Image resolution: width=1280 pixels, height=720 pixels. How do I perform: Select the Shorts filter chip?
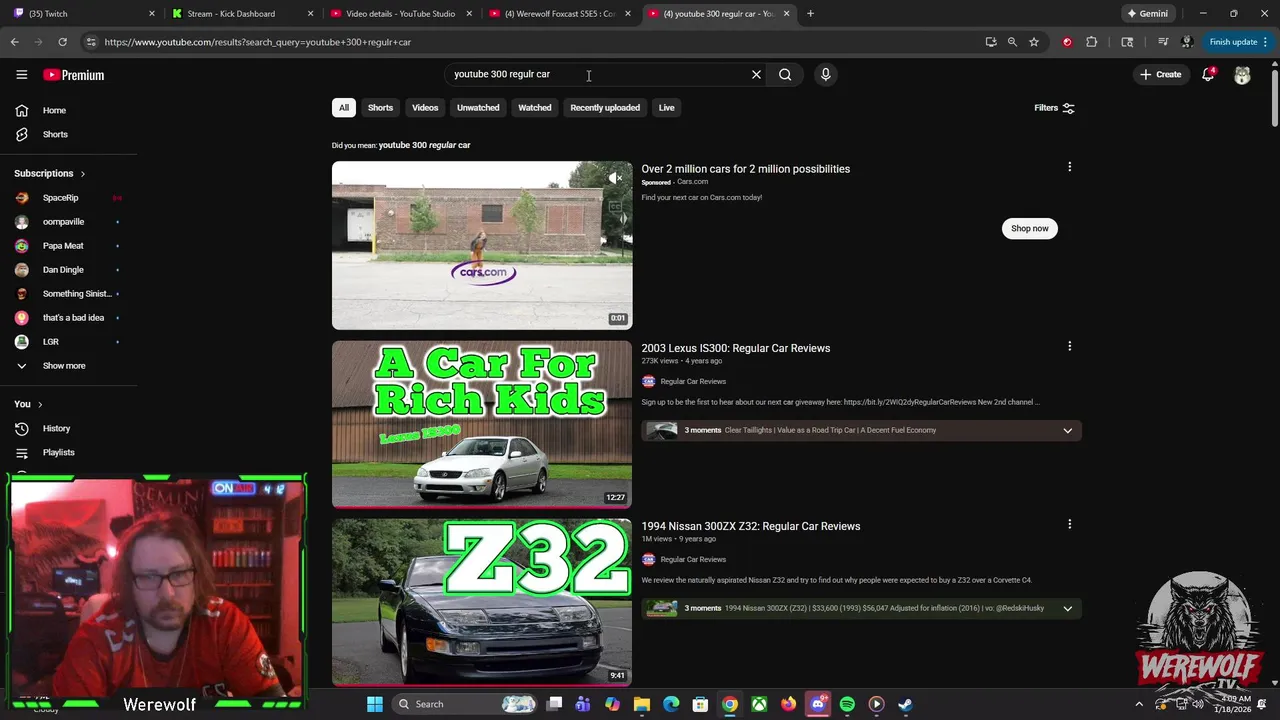pyautogui.click(x=380, y=108)
